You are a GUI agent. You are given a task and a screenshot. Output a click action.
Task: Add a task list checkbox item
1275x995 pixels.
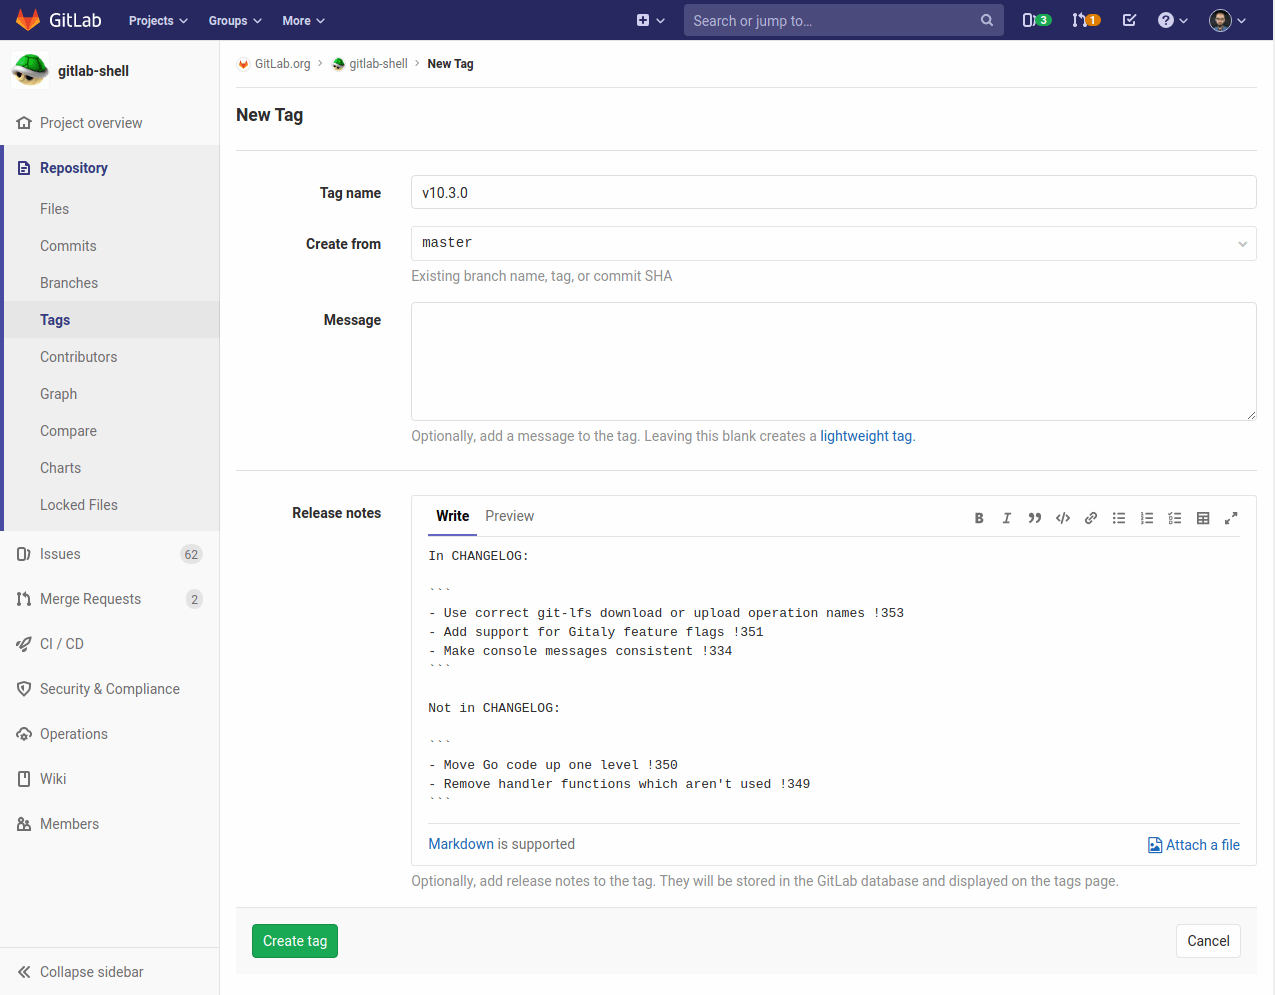pos(1175,518)
